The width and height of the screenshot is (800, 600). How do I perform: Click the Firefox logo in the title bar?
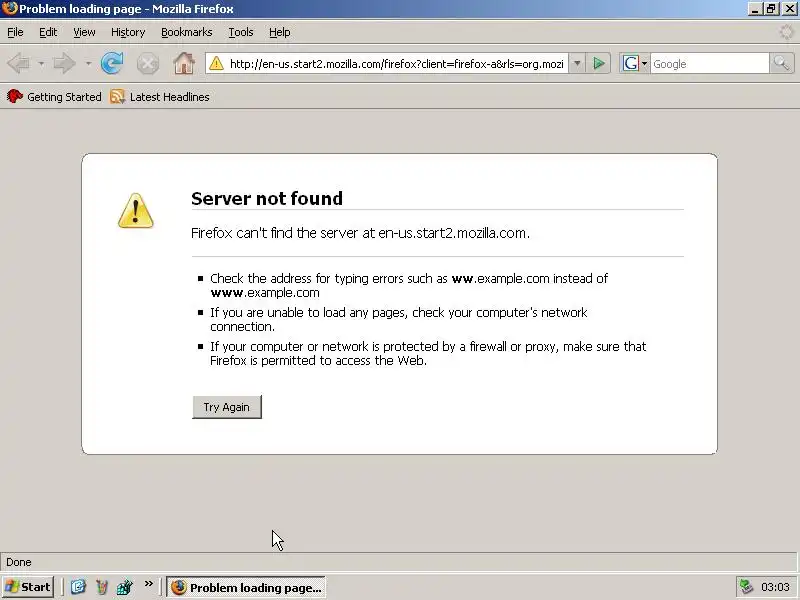click(9, 9)
